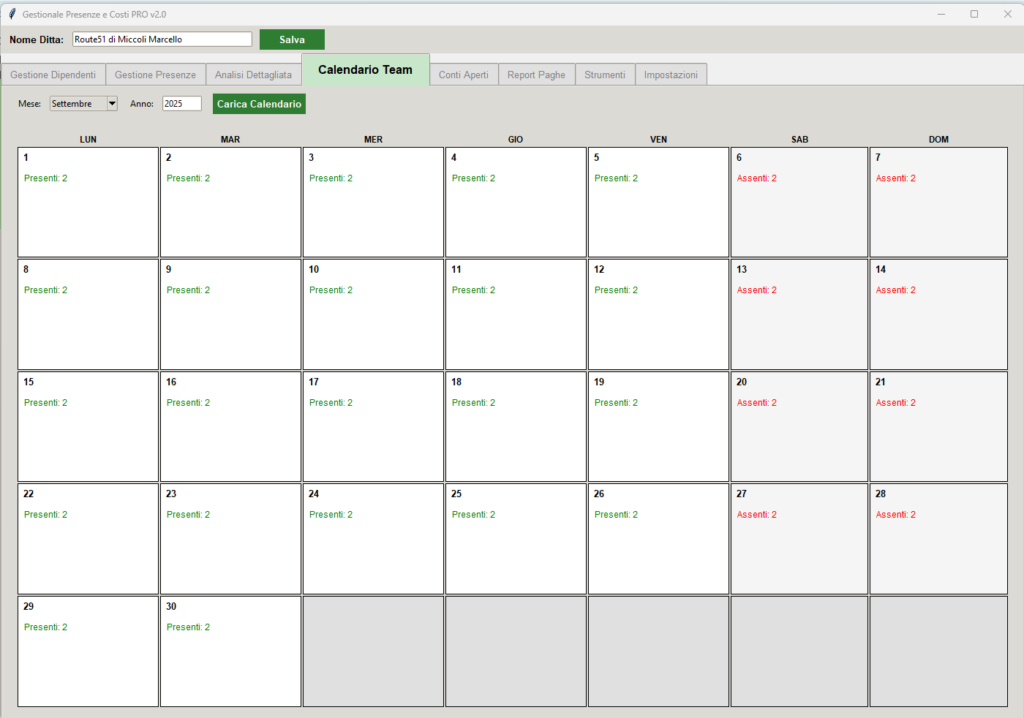Switch to the Strumenti tab

(x=605, y=75)
